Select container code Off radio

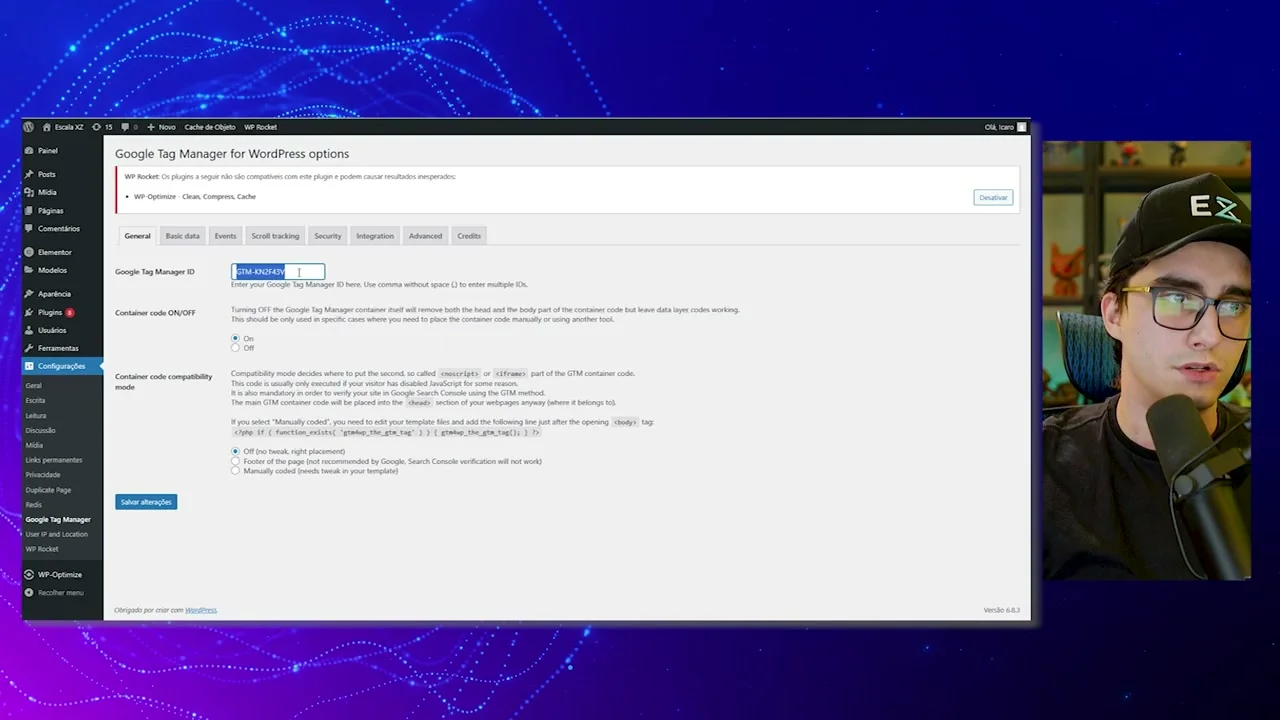pyautogui.click(x=236, y=348)
